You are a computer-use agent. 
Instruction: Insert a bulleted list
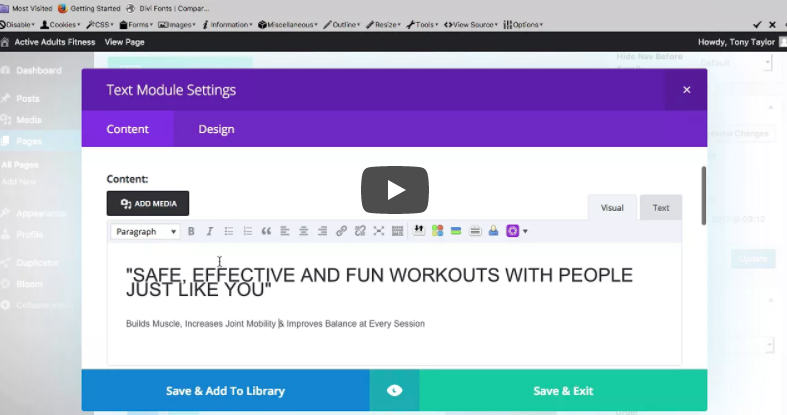click(229, 231)
